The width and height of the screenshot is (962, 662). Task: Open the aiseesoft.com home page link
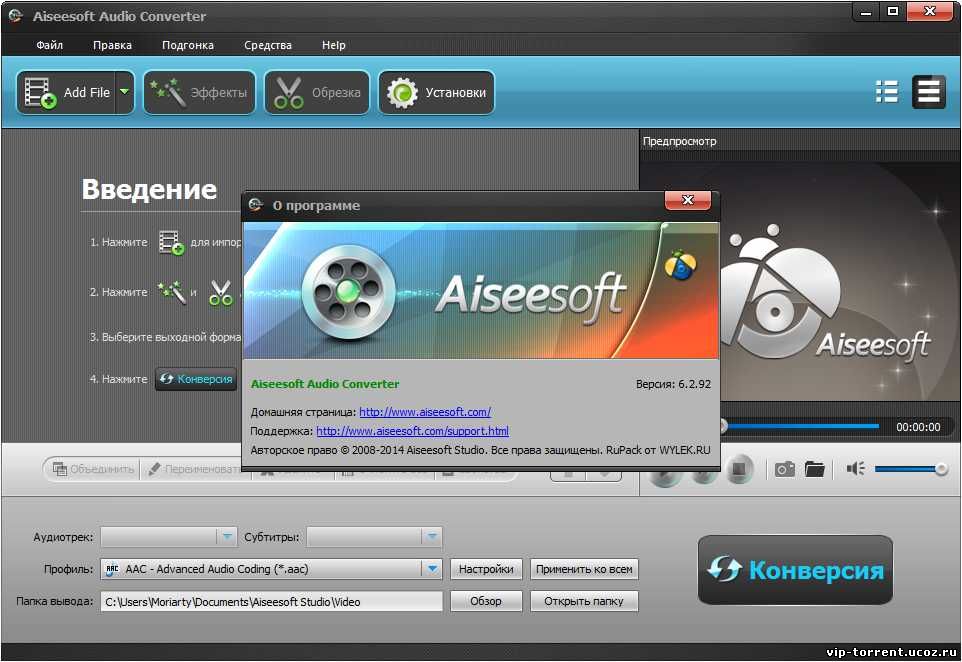[x=425, y=412]
